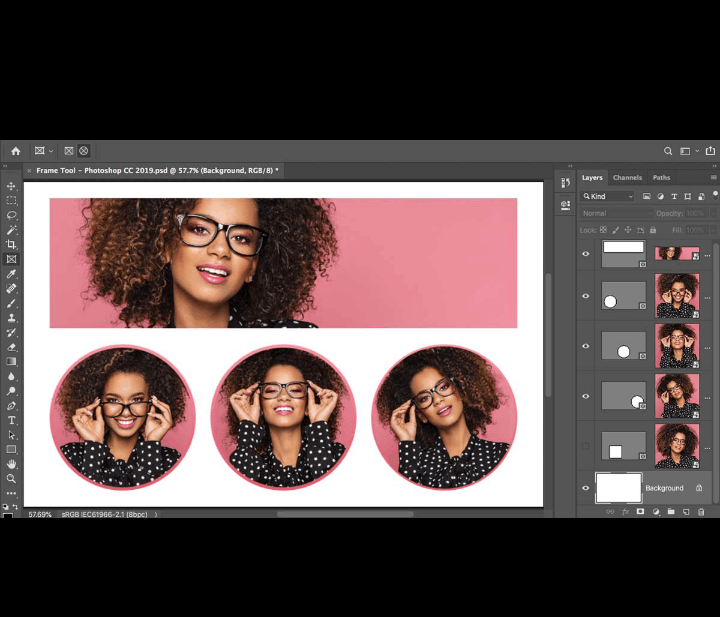
Task: Choose the Eyedropper tool
Action: click(x=11, y=274)
